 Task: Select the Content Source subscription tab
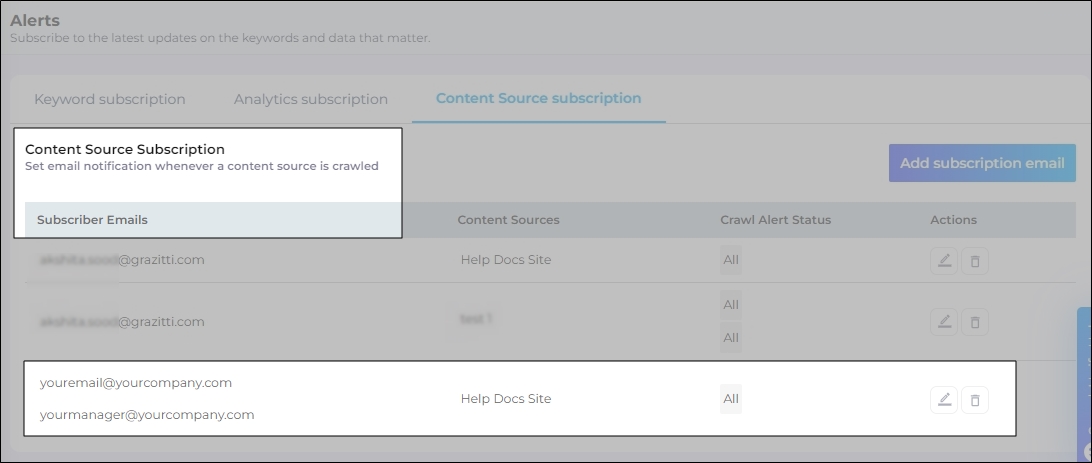(x=538, y=98)
